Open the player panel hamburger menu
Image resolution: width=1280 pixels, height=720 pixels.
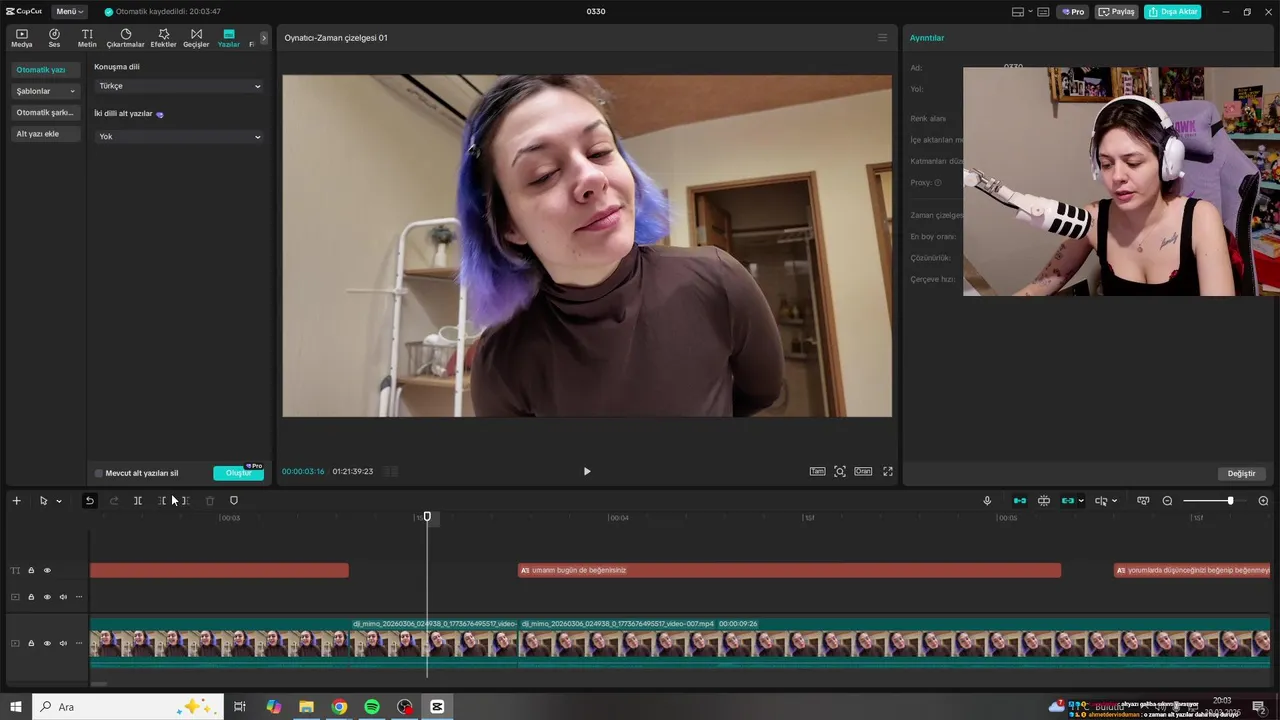(x=882, y=38)
